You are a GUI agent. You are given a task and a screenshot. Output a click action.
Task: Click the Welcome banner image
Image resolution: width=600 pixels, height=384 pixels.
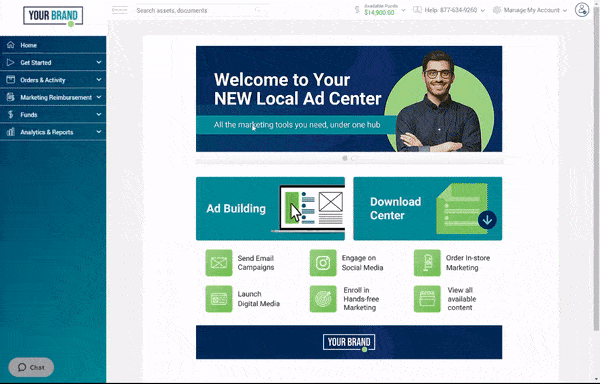(x=349, y=99)
